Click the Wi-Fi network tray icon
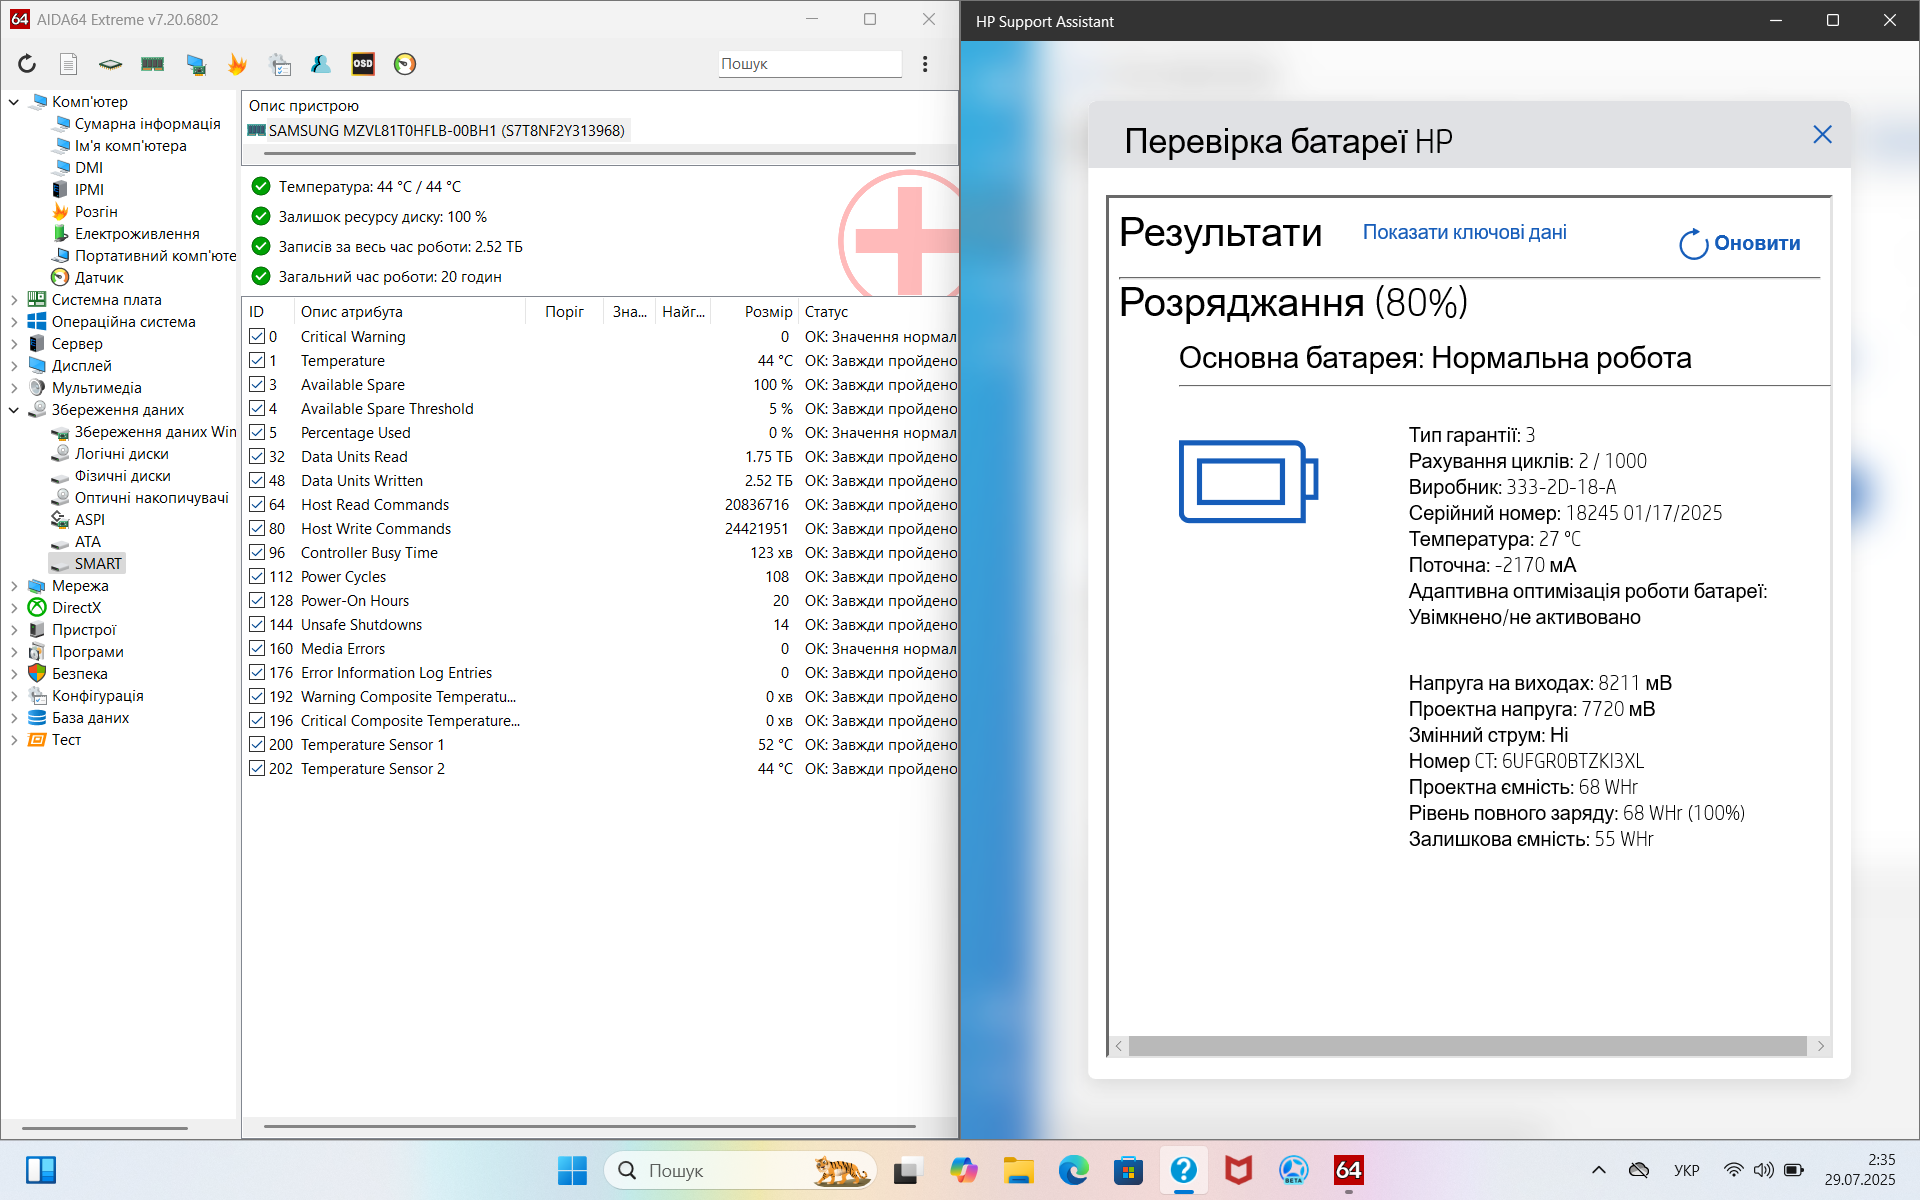 click(x=1733, y=1170)
